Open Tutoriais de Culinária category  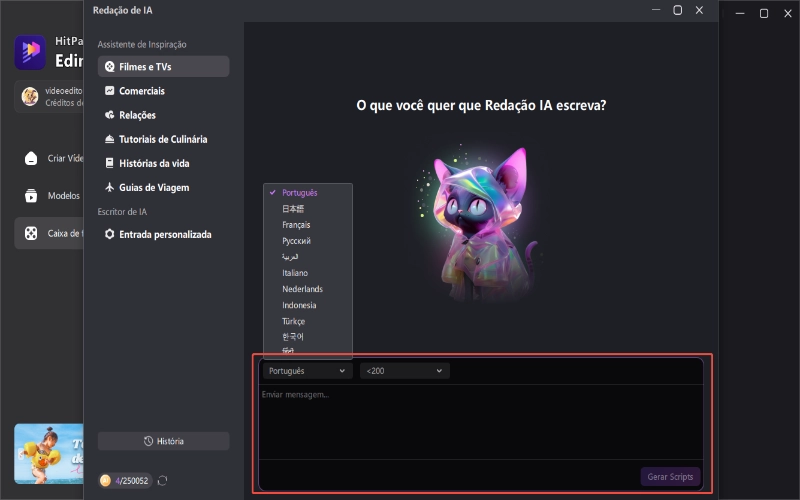click(163, 139)
